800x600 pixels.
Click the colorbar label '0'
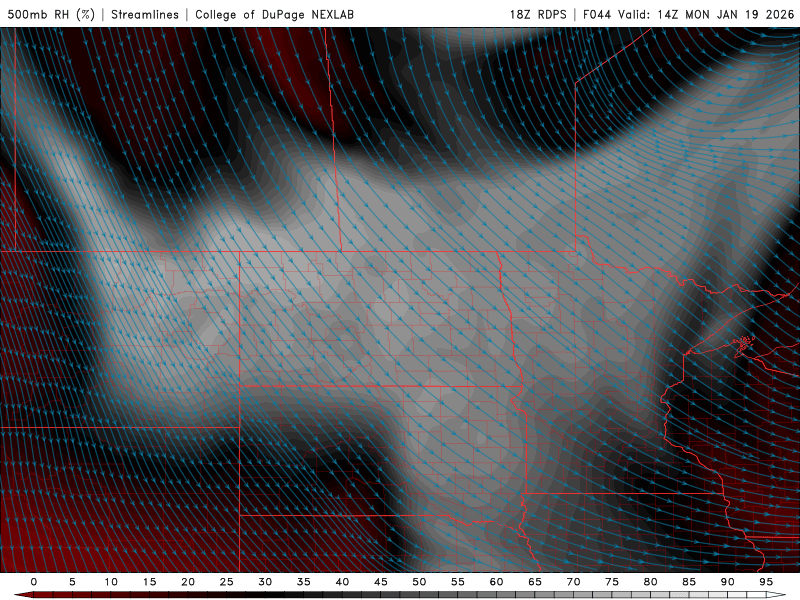(34, 582)
